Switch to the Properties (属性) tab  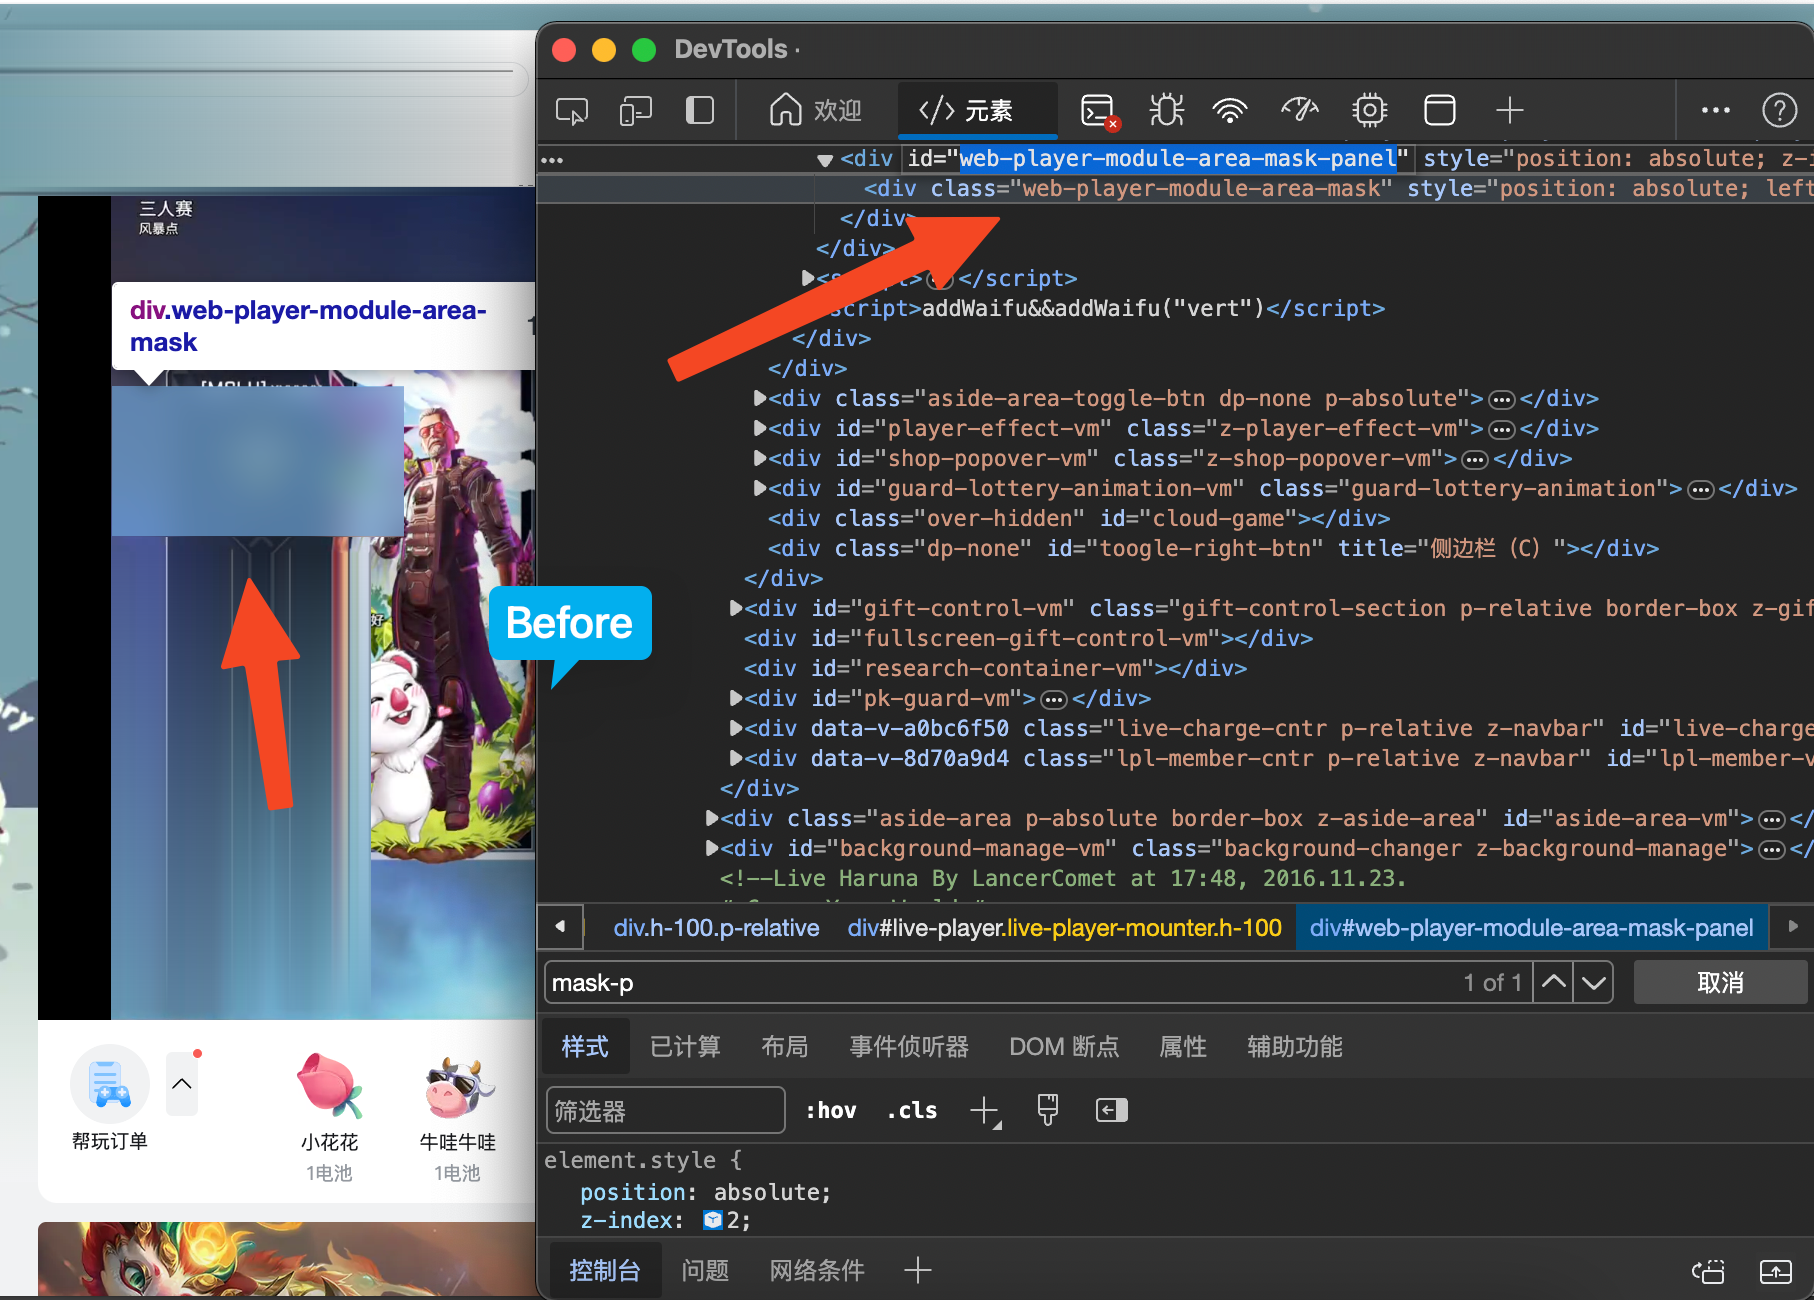pos(1183,1047)
